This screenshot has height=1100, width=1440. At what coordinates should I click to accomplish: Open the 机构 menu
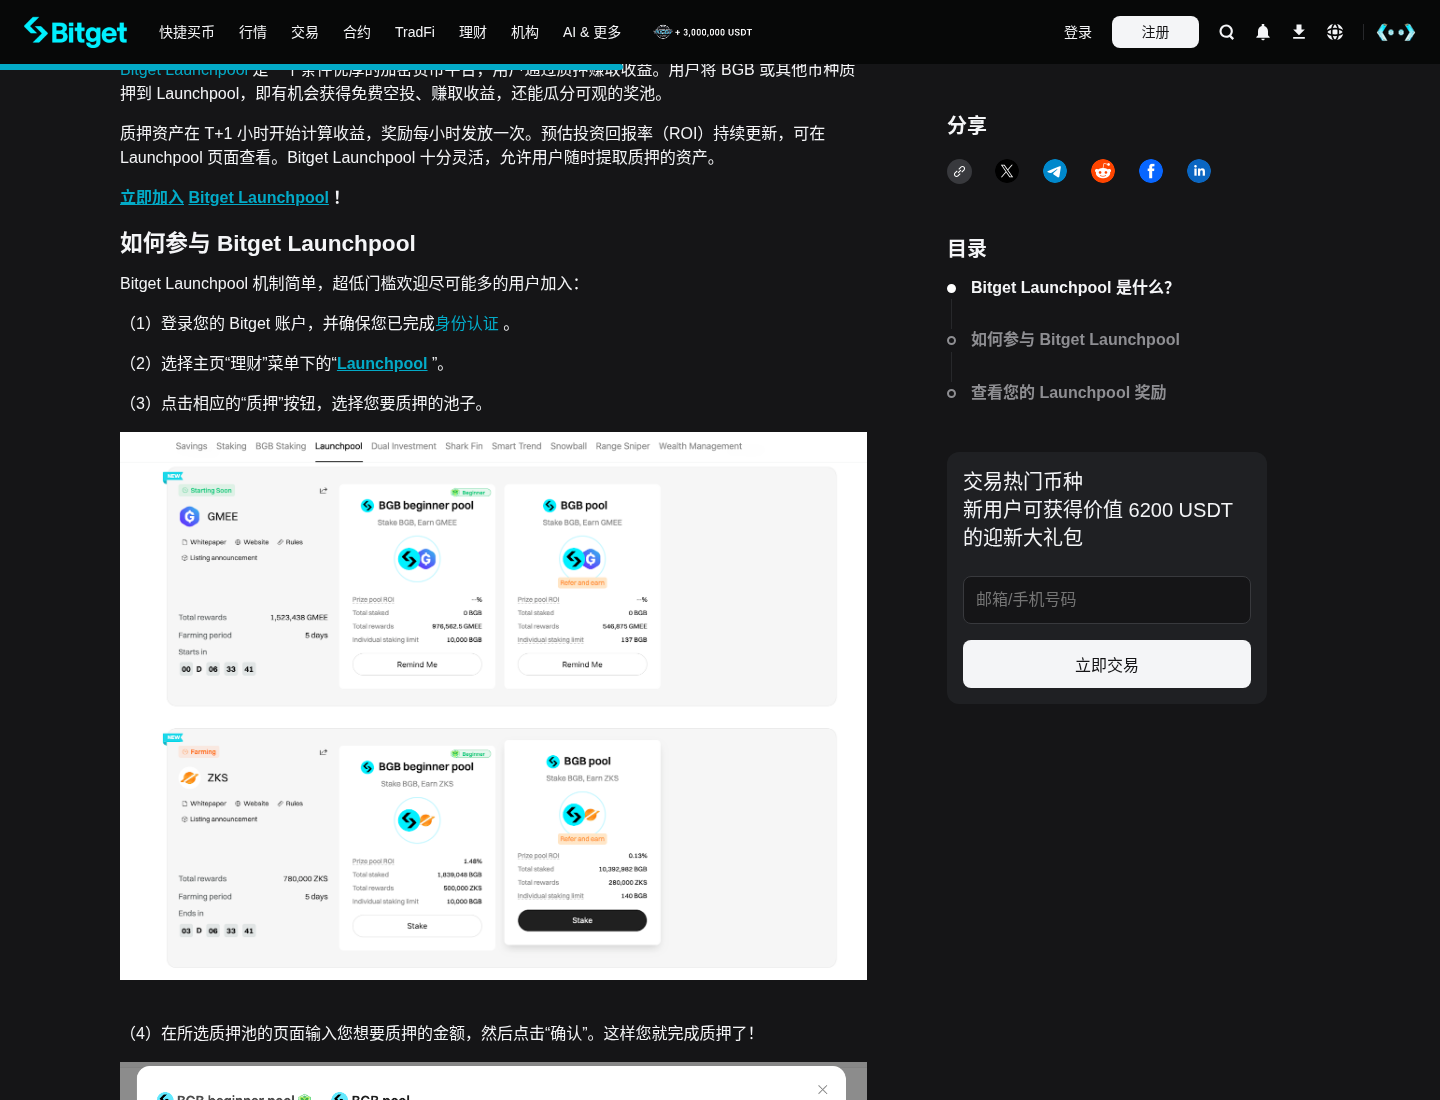pos(525,32)
